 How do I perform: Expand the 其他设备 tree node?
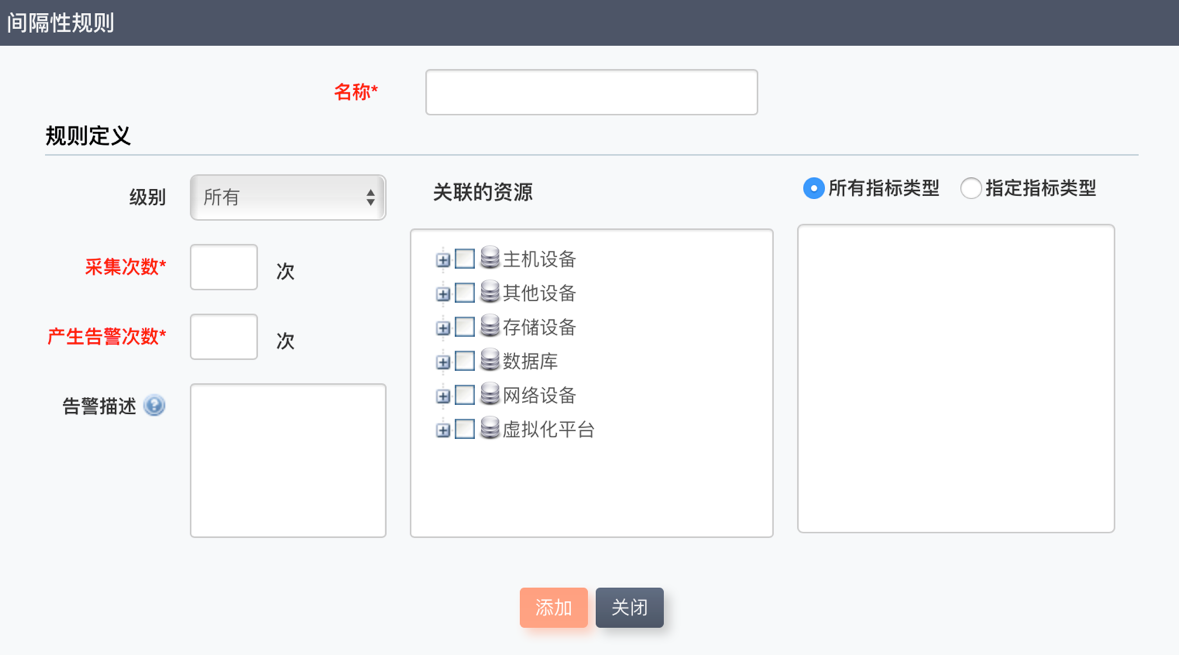[443, 294]
